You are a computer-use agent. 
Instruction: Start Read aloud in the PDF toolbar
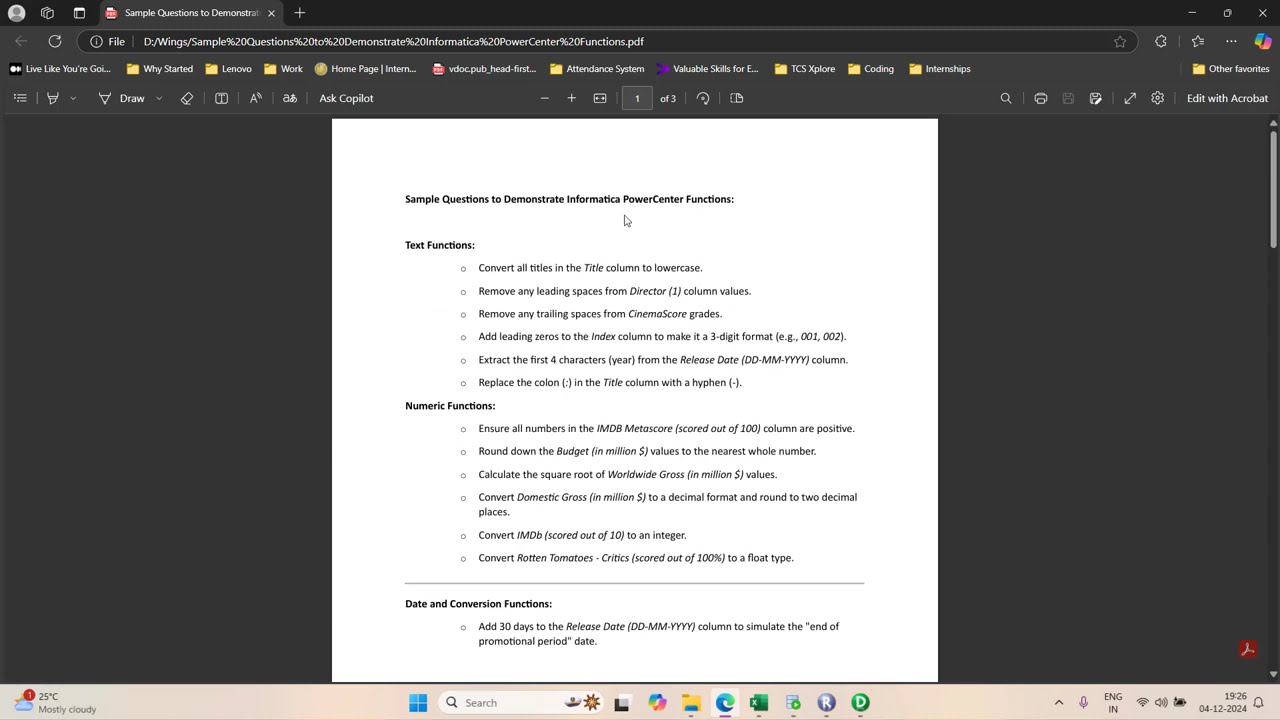pos(256,98)
